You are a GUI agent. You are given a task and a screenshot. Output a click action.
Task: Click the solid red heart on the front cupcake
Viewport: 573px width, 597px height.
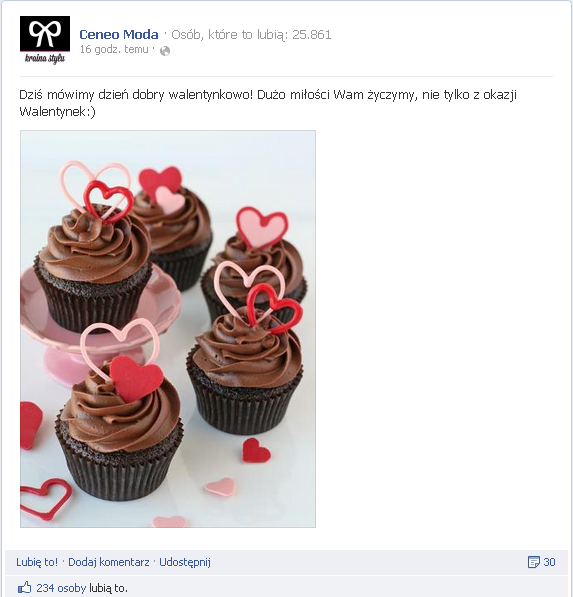click(136, 378)
